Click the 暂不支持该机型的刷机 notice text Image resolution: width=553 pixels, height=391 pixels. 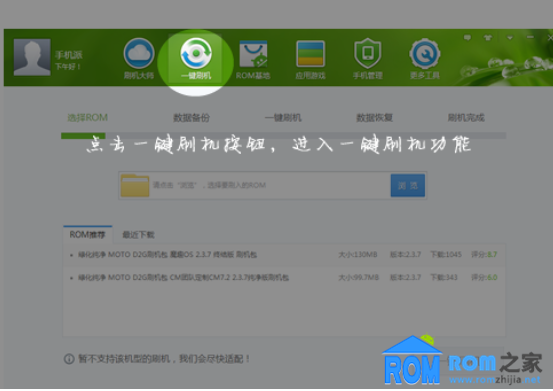click(164, 359)
